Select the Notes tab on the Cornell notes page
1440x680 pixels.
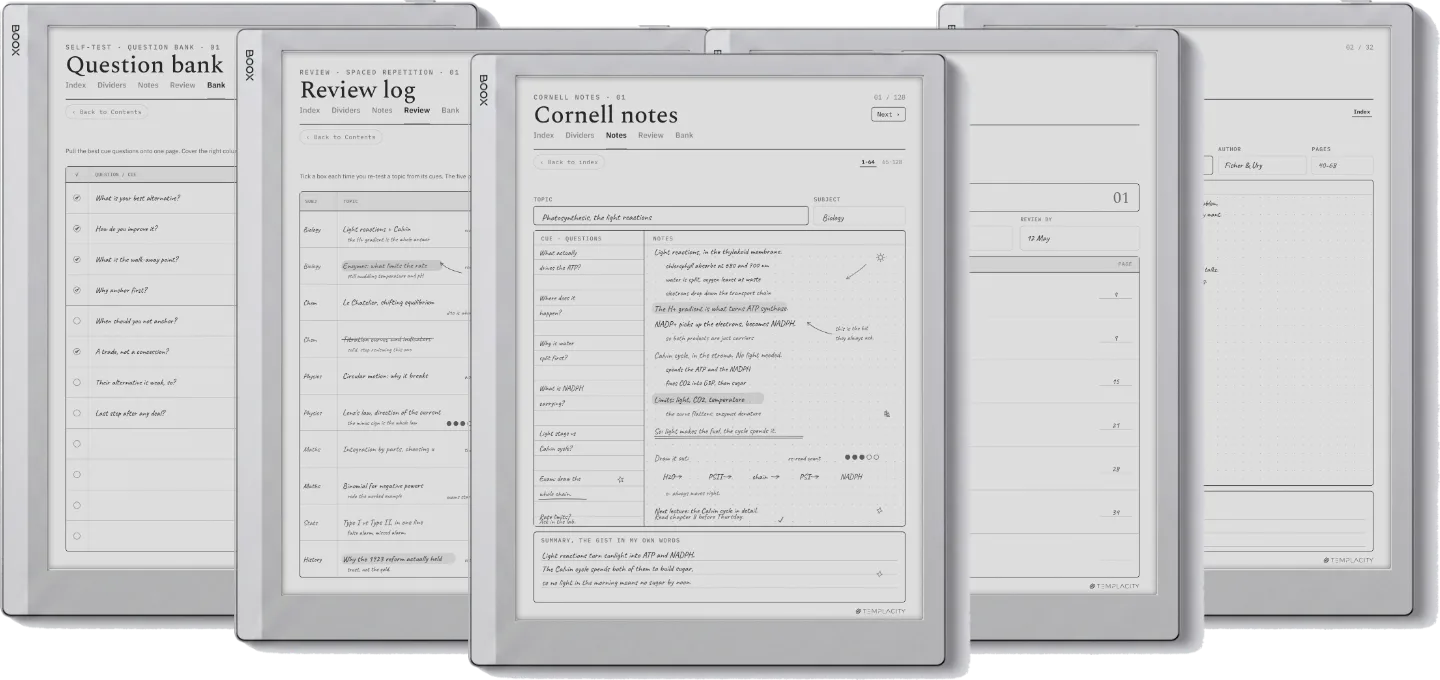[616, 135]
